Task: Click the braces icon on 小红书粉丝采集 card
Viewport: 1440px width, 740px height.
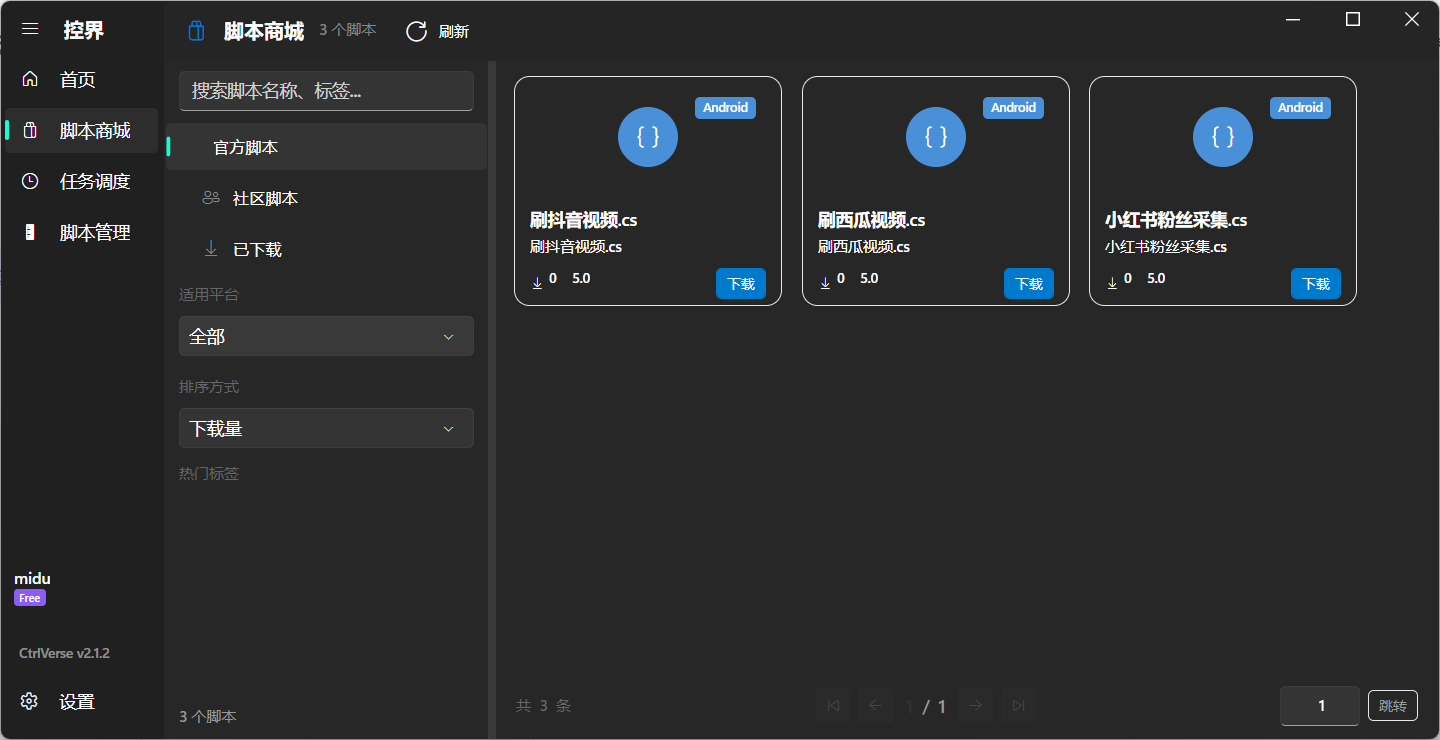Action: (1223, 136)
